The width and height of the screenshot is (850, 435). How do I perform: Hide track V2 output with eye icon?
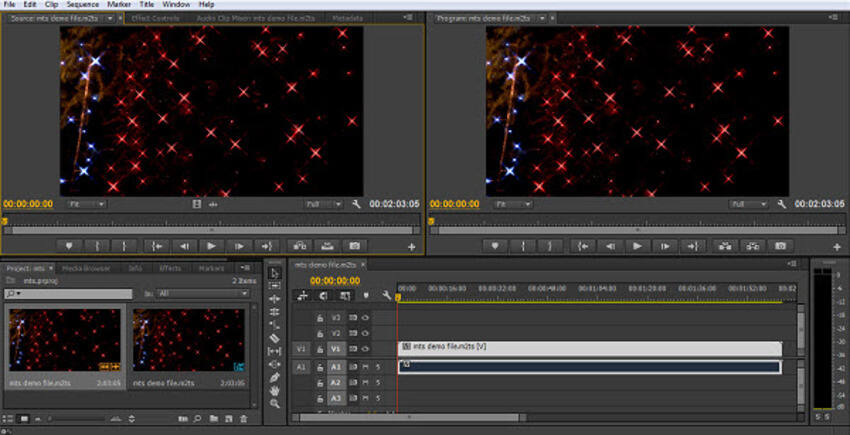365,333
